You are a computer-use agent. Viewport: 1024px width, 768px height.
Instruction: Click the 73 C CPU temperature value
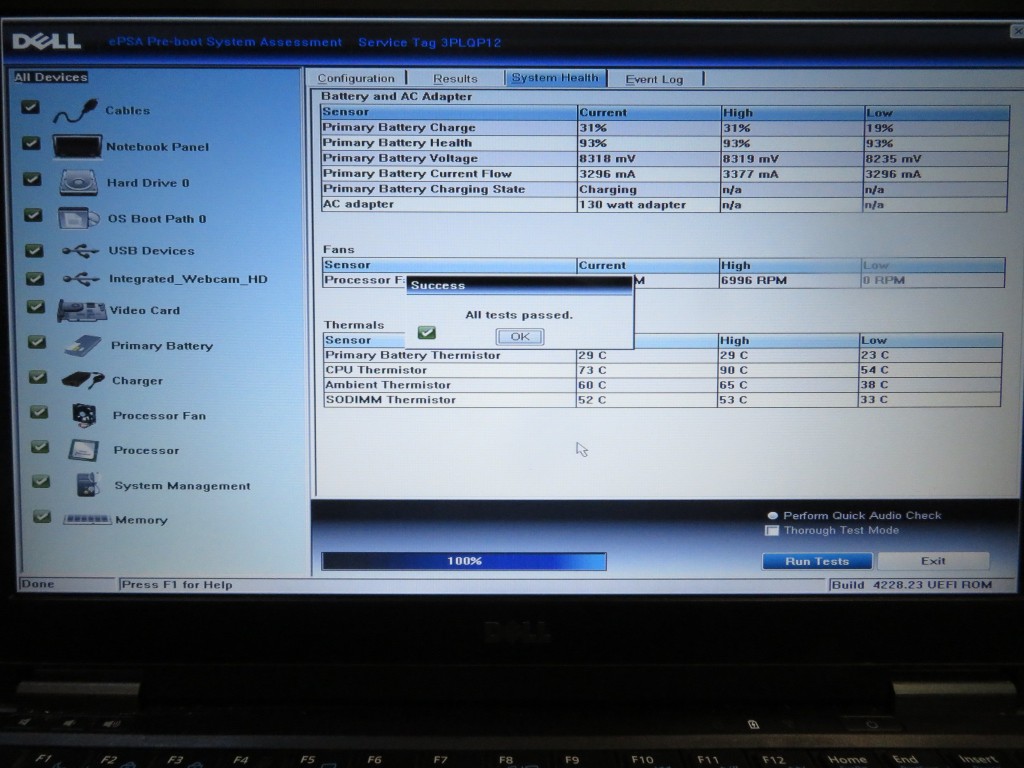tap(592, 370)
